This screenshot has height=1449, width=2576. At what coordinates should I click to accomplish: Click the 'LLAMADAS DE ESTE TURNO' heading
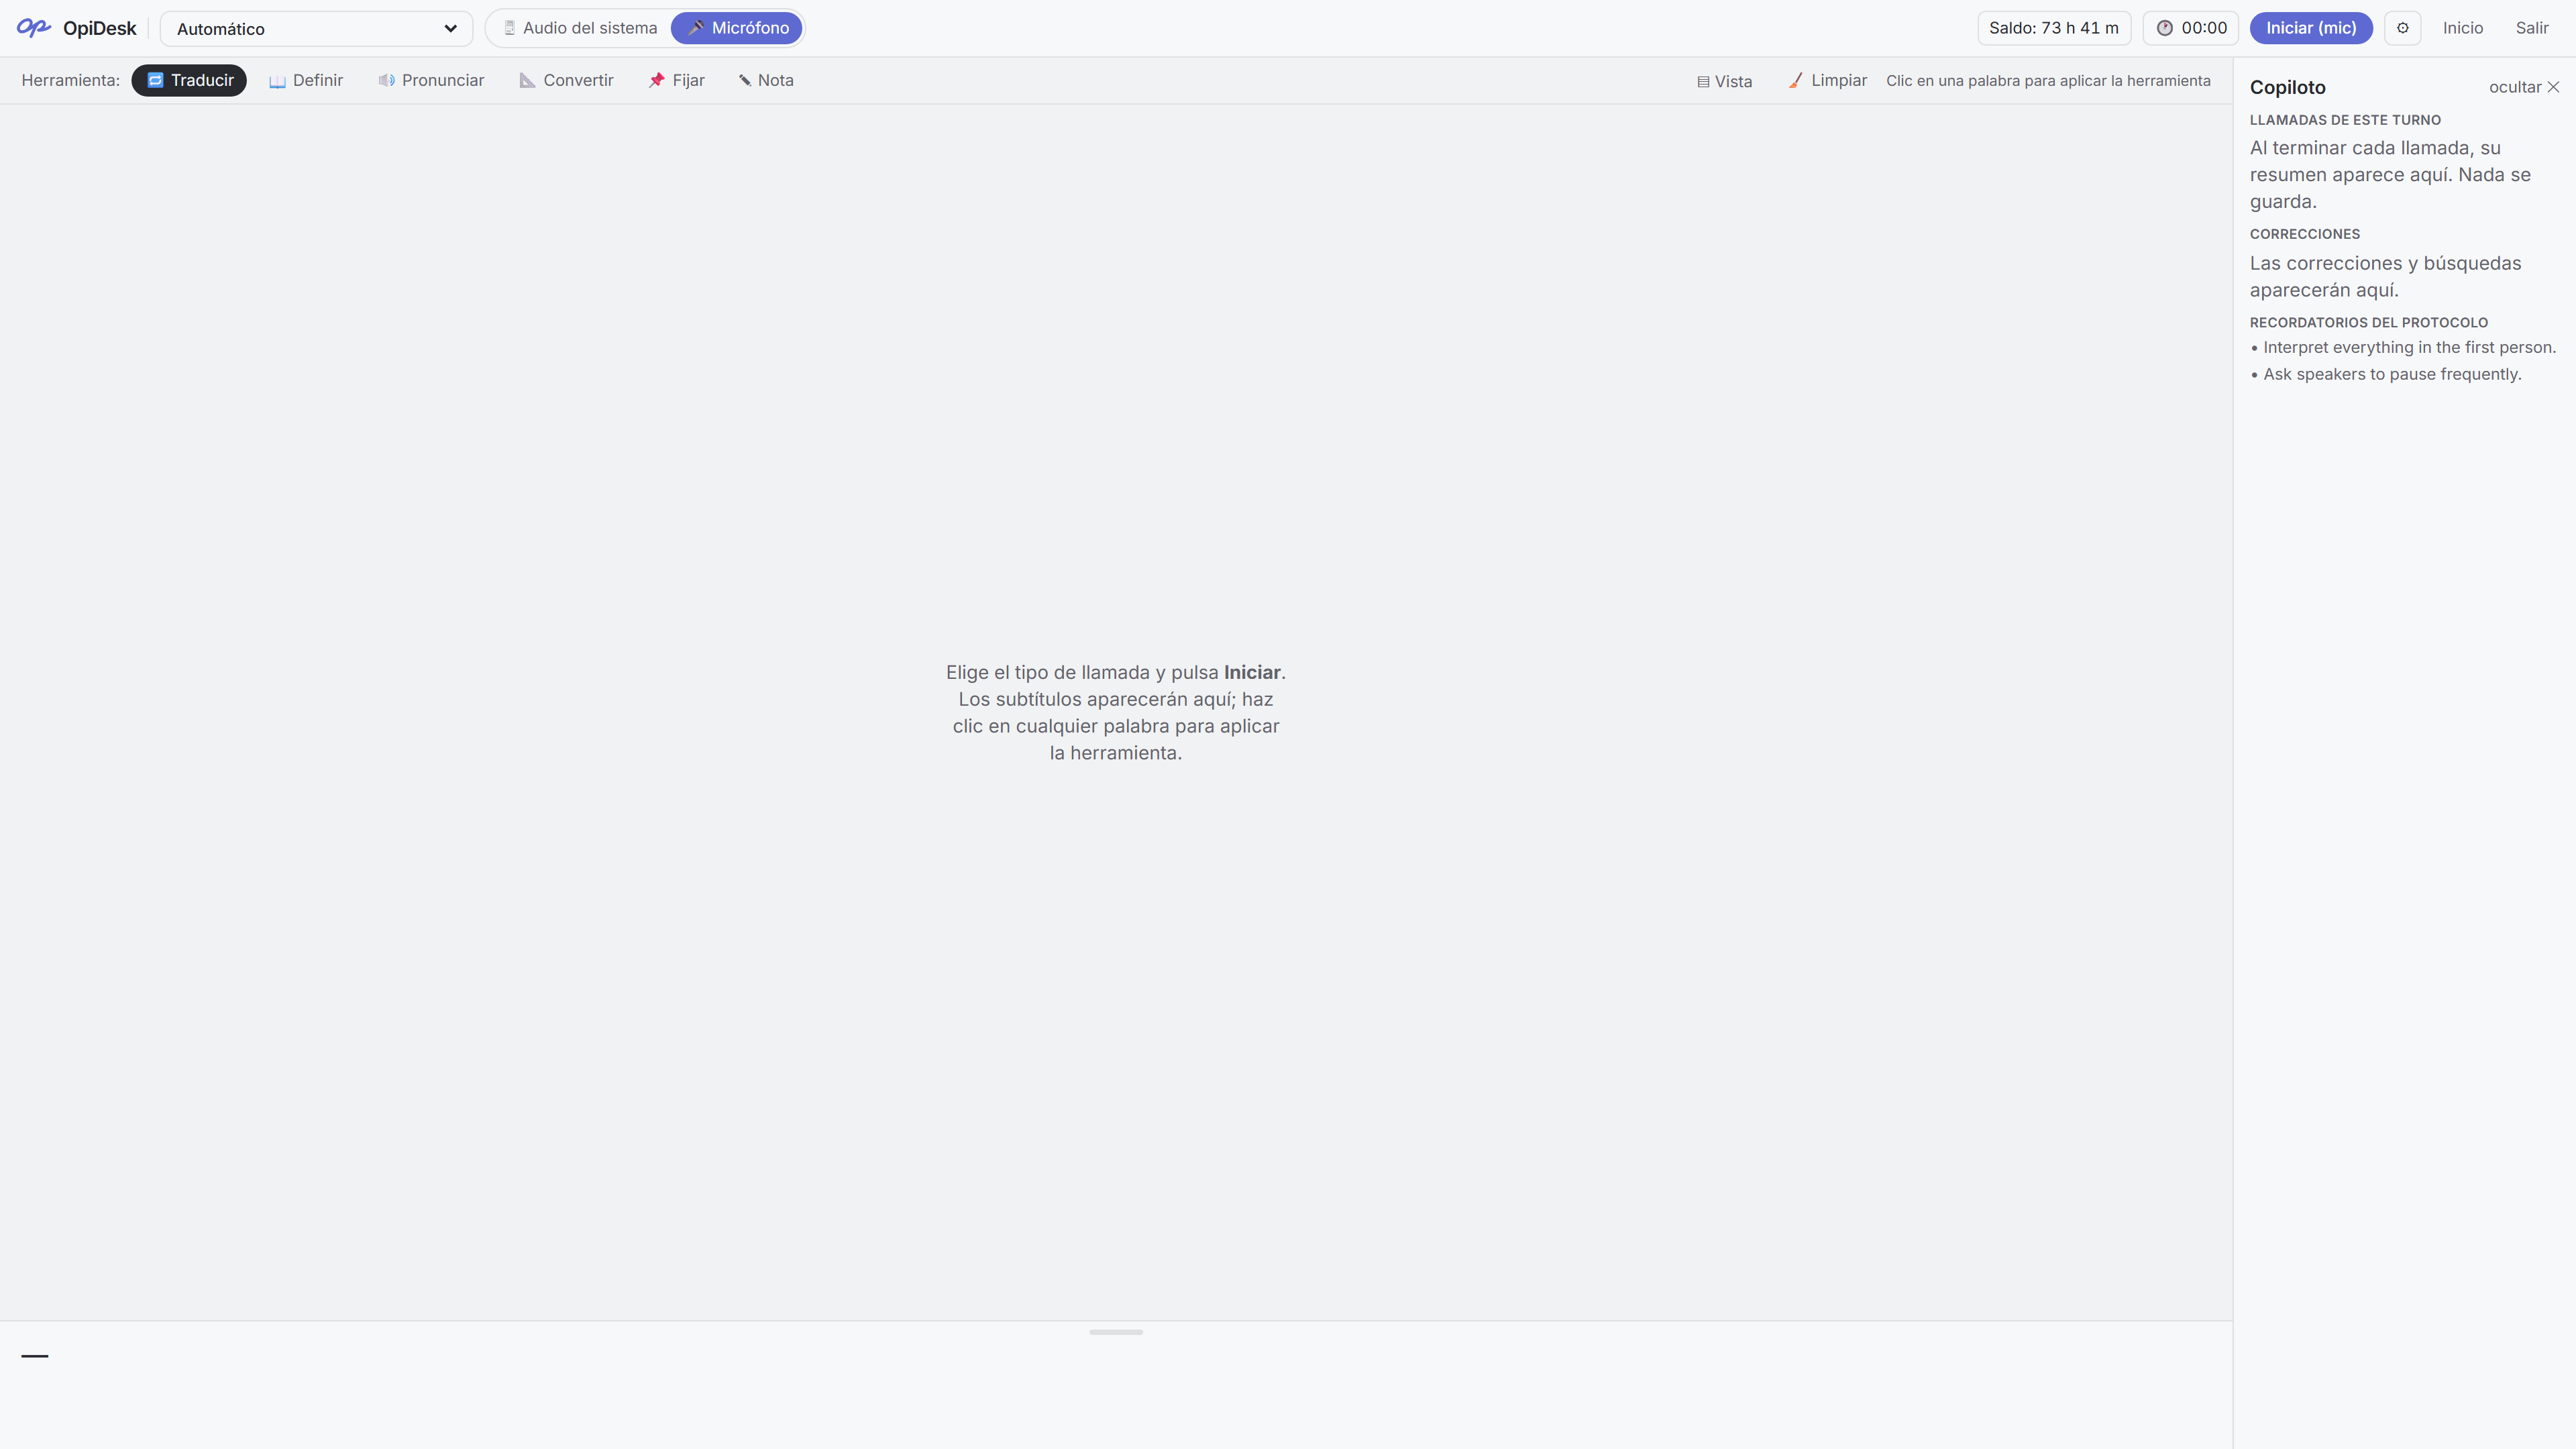[2345, 120]
